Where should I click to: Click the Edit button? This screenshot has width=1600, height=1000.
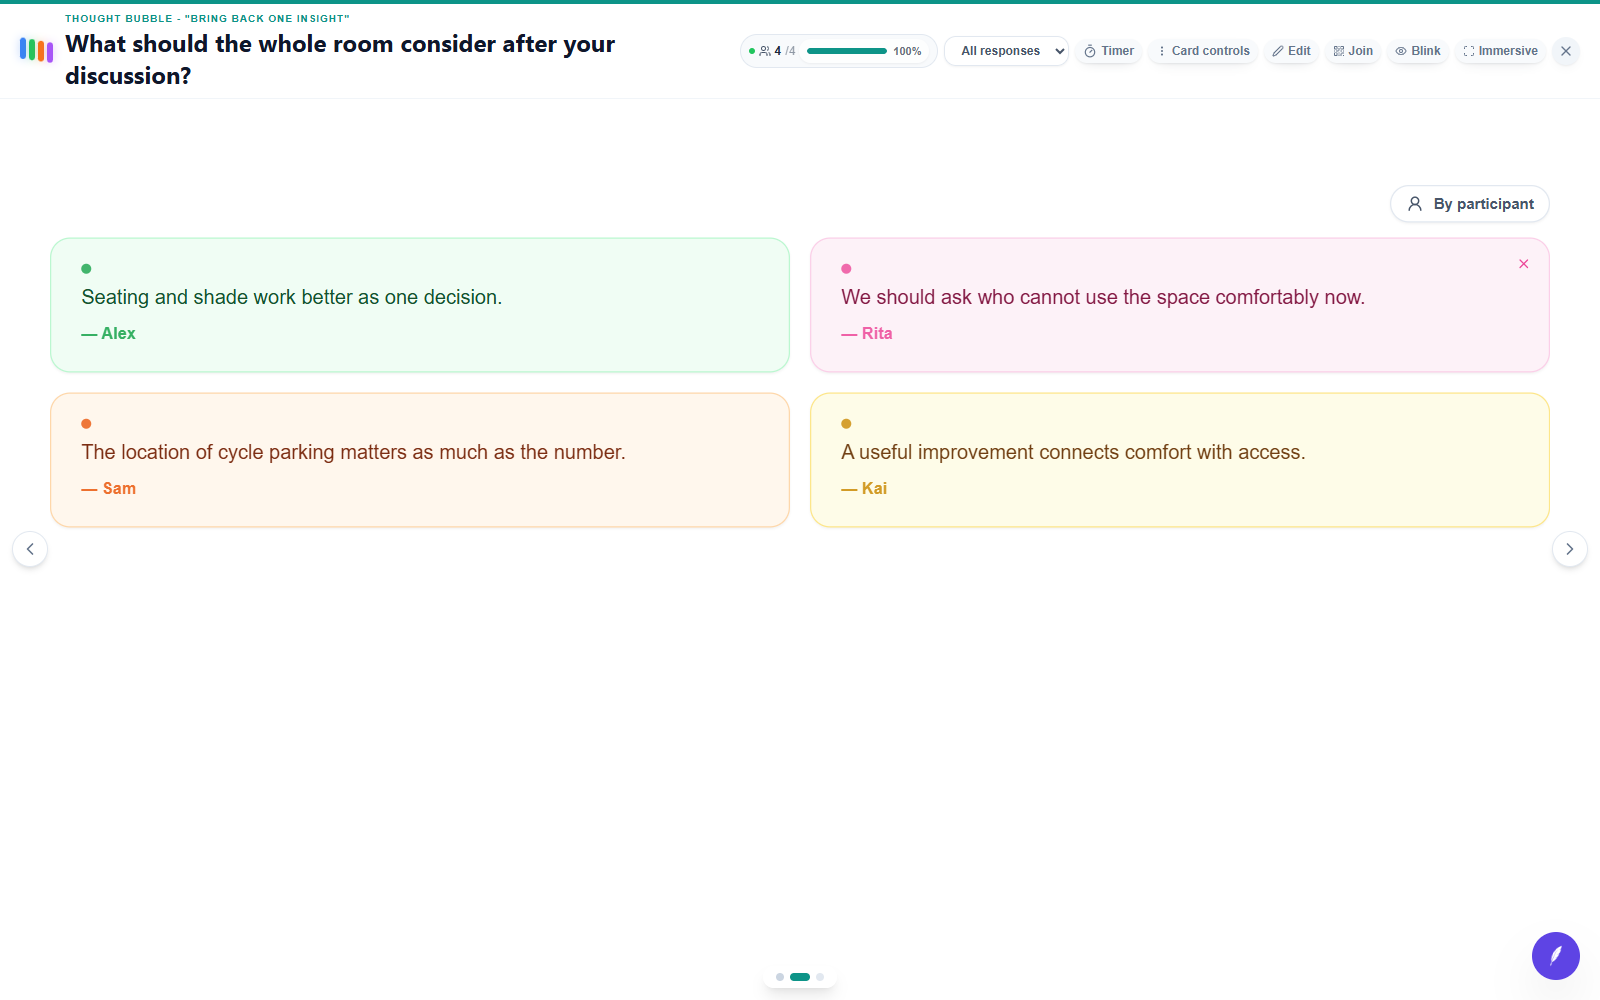tap(1291, 51)
